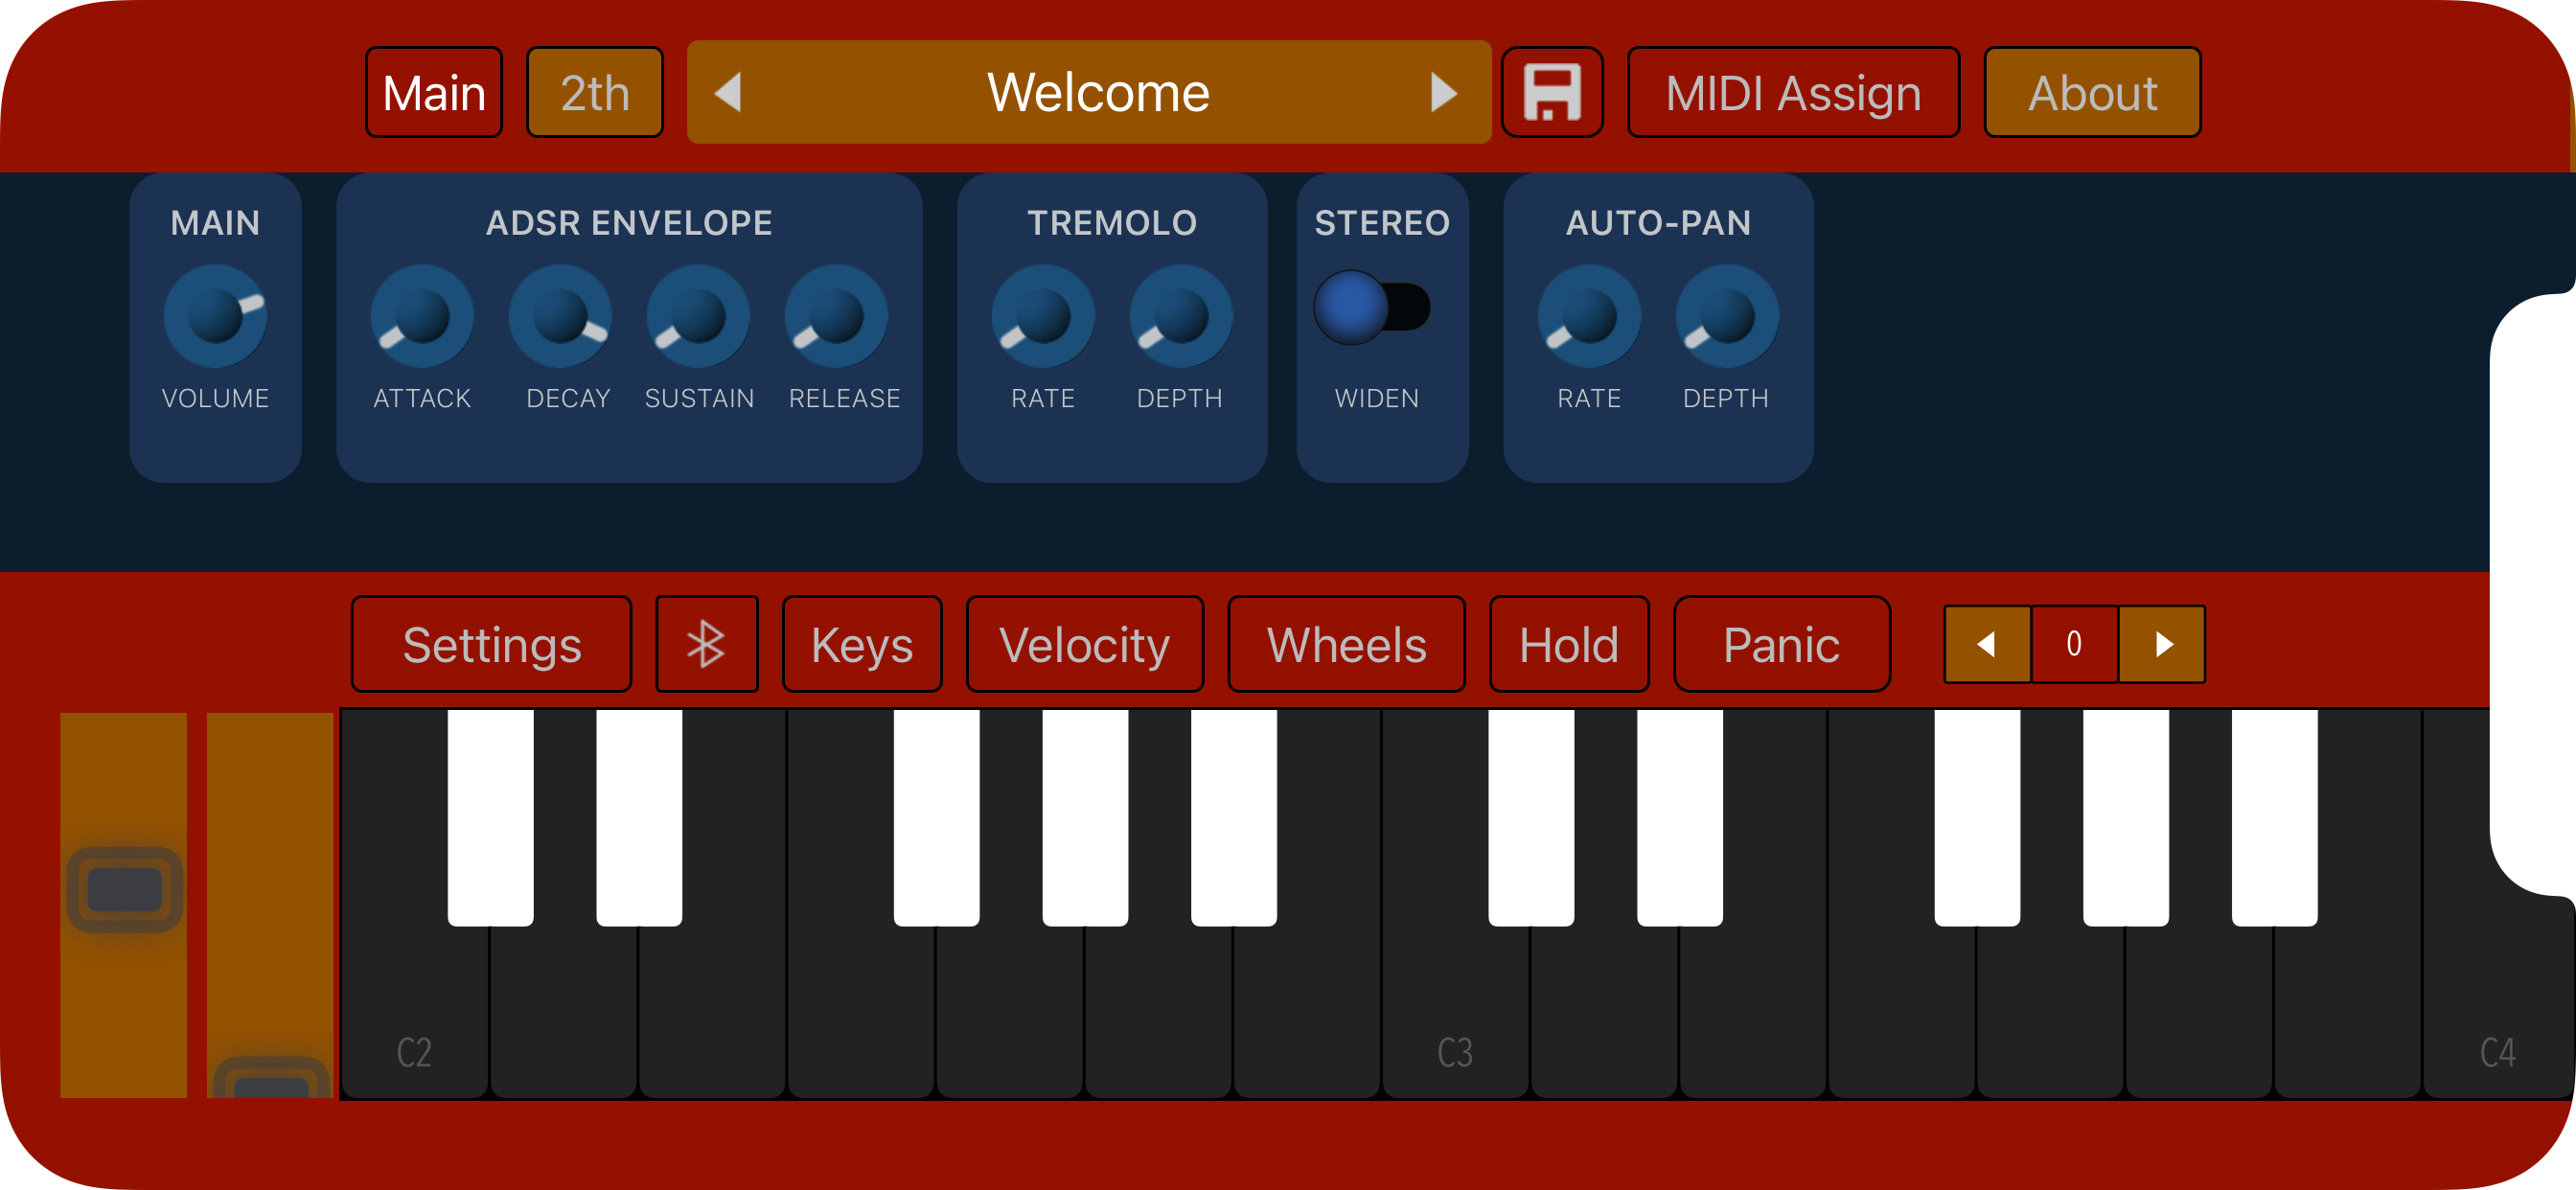Toggle the Hold button
2576x1190 pixels.
pyautogui.click(x=1568, y=644)
